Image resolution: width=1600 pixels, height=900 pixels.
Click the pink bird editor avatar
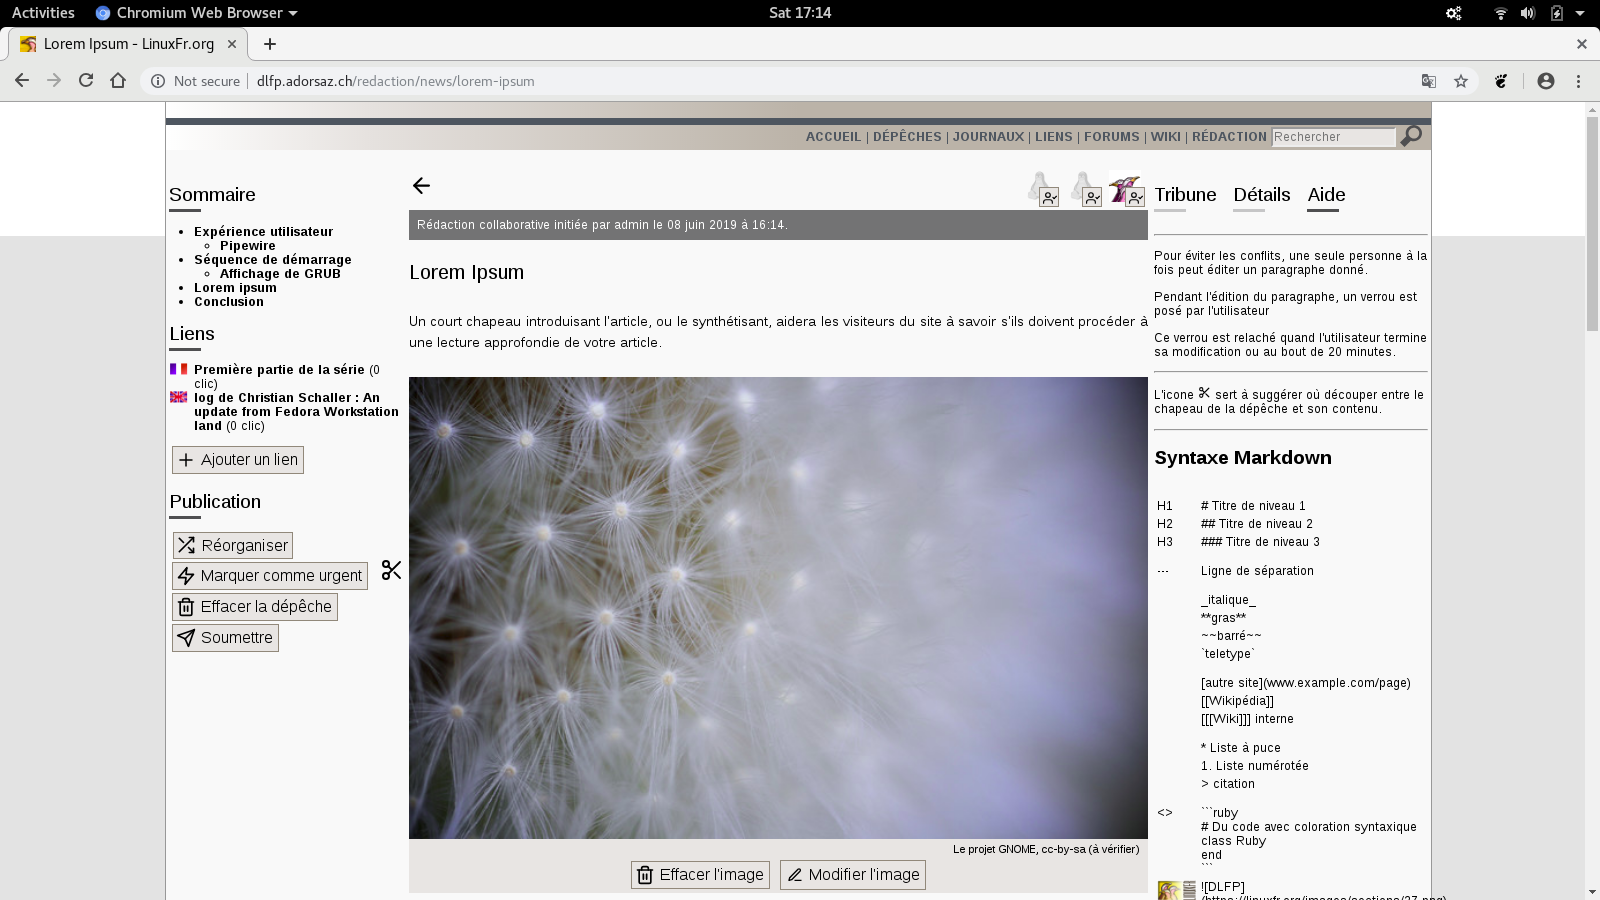[1128, 190]
